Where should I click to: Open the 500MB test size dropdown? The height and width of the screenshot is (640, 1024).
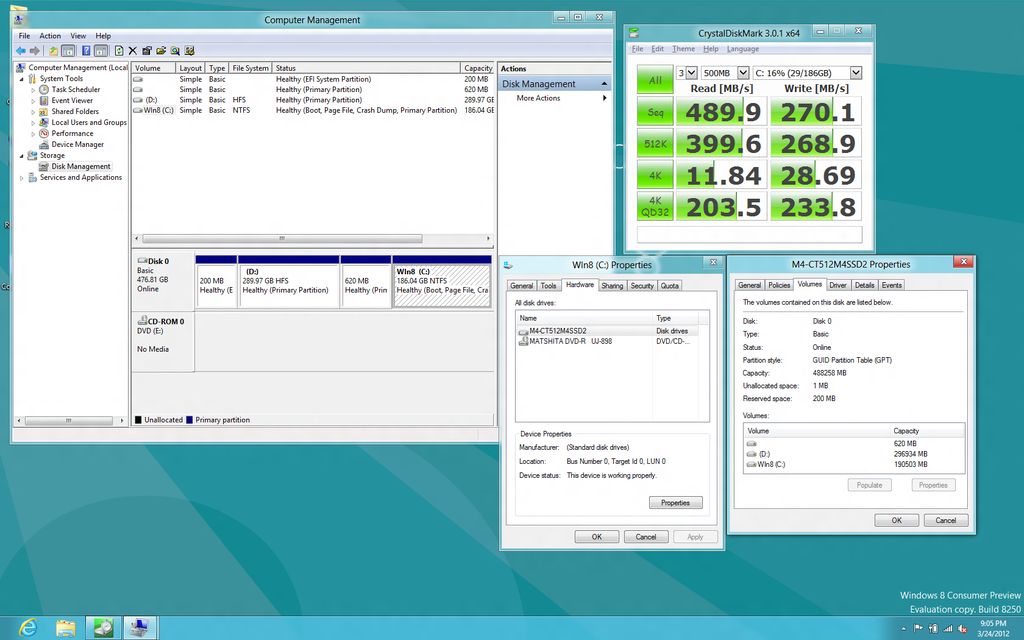(742, 73)
